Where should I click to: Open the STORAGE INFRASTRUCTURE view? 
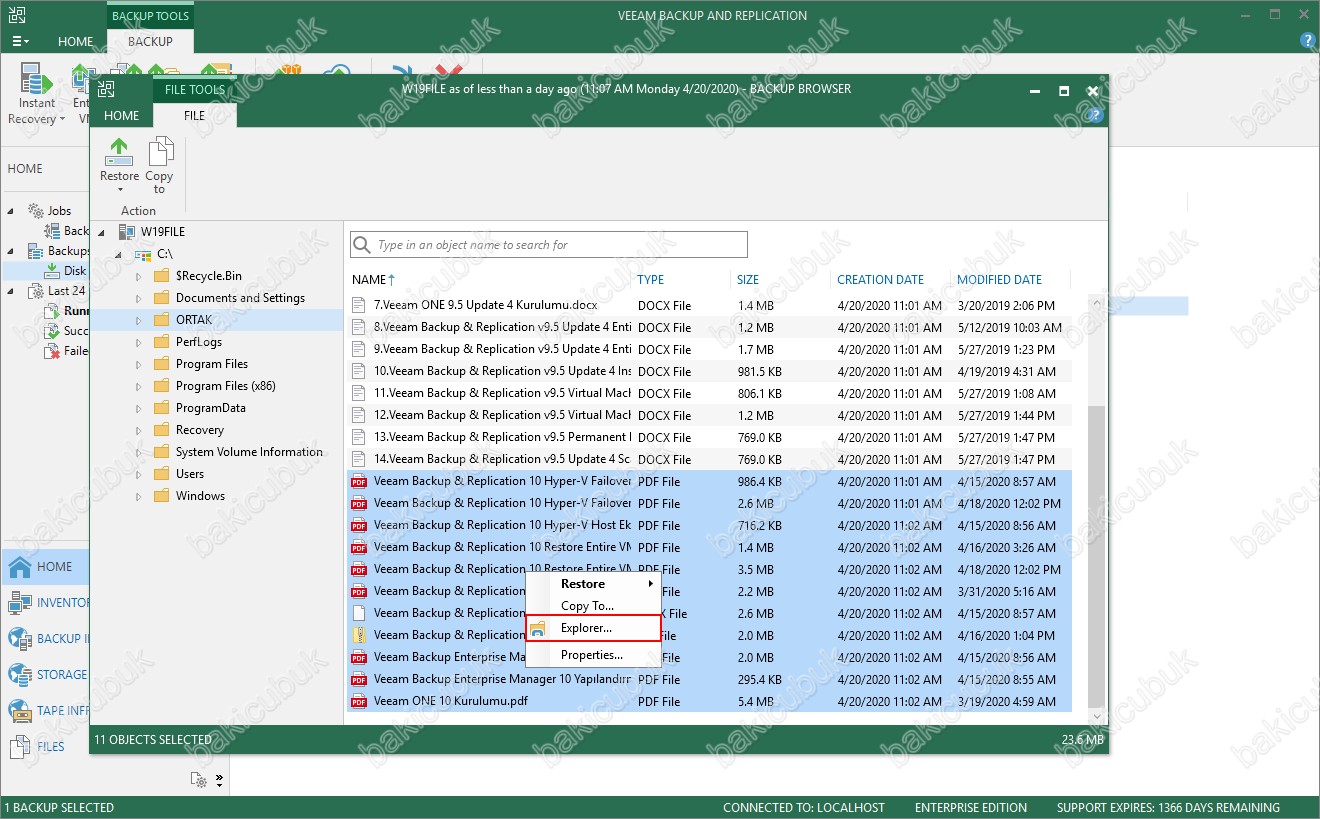[x=48, y=675]
